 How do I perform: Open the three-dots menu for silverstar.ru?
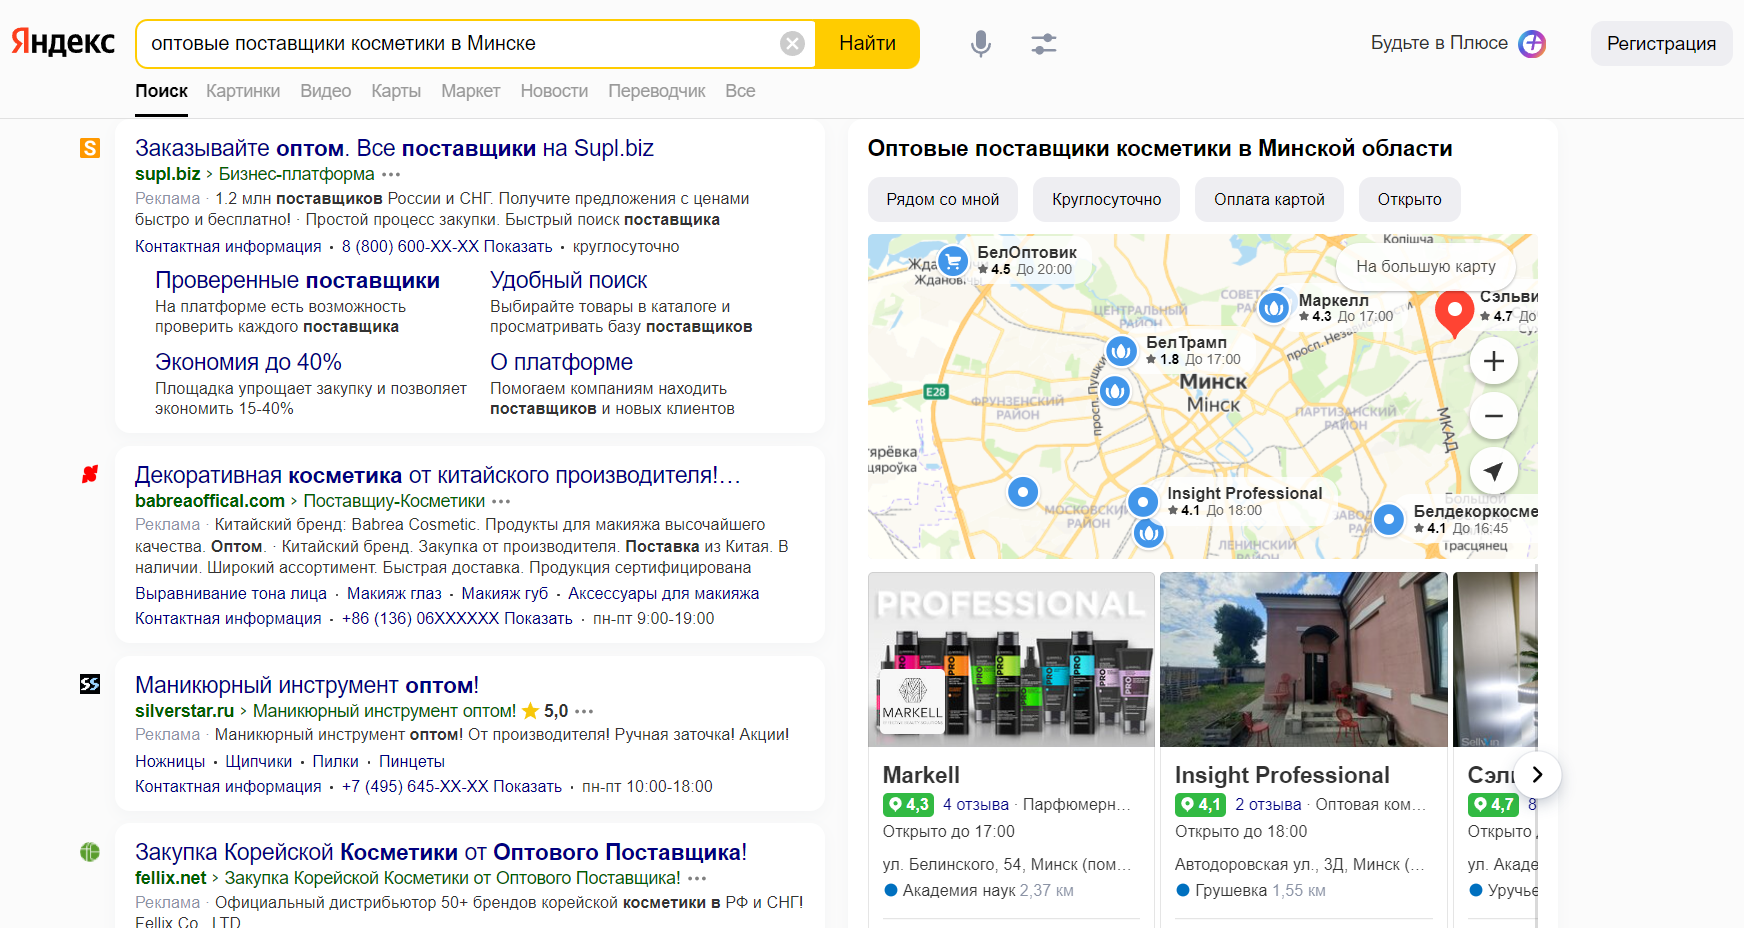pos(584,711)
